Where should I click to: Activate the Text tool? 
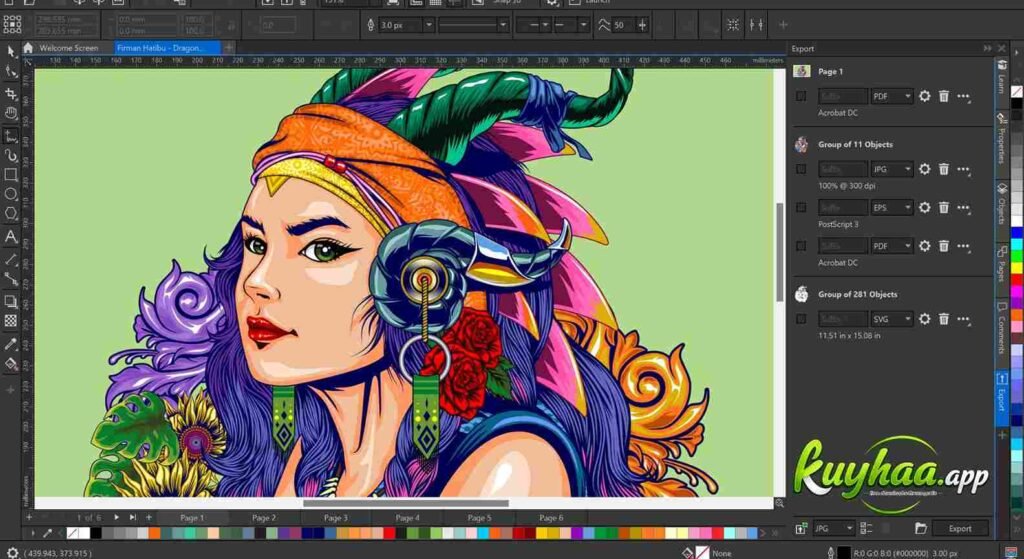tap(10, 236)
